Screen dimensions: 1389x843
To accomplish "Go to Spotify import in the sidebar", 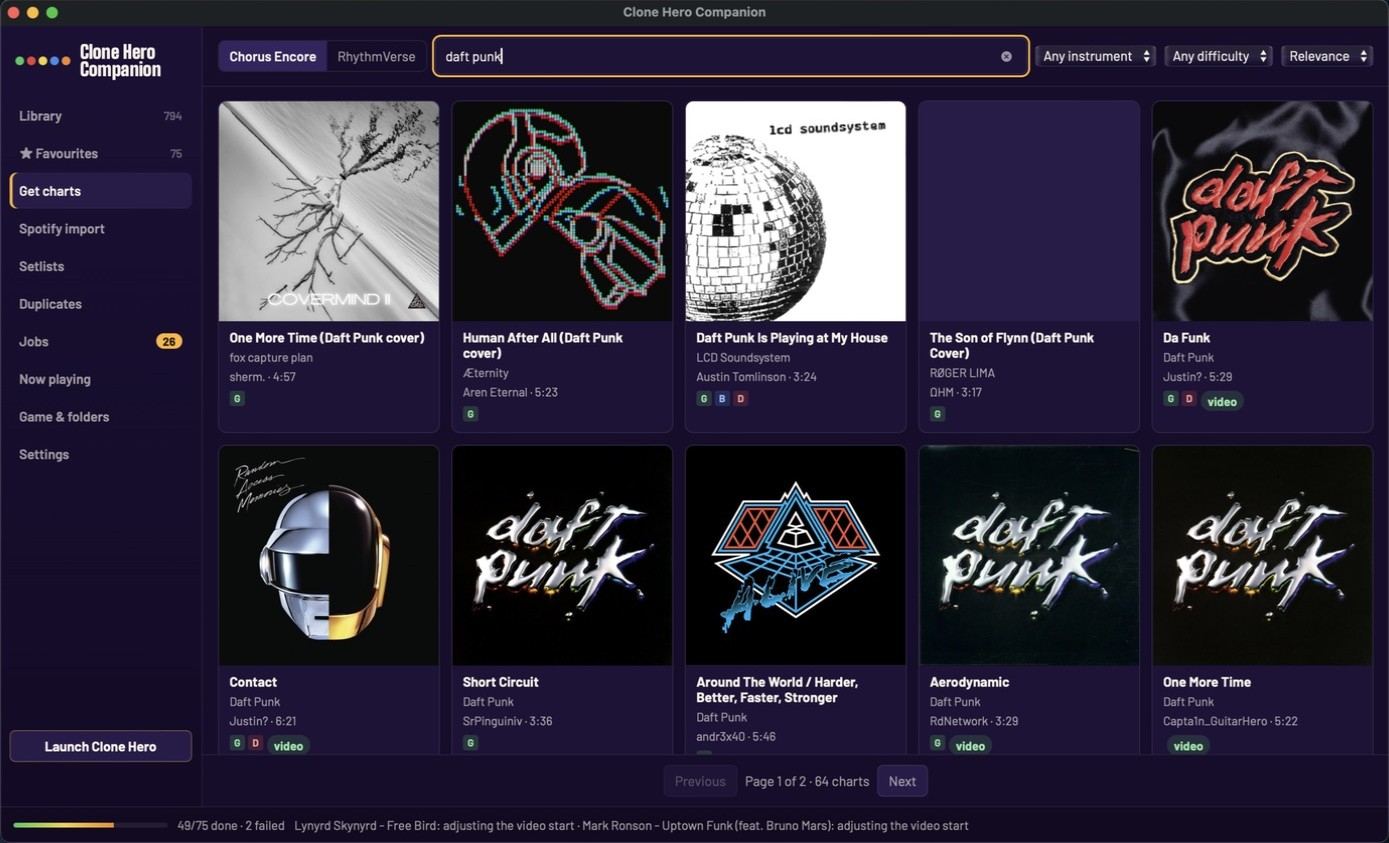I will pyautogui.click(x=100, y=229).
